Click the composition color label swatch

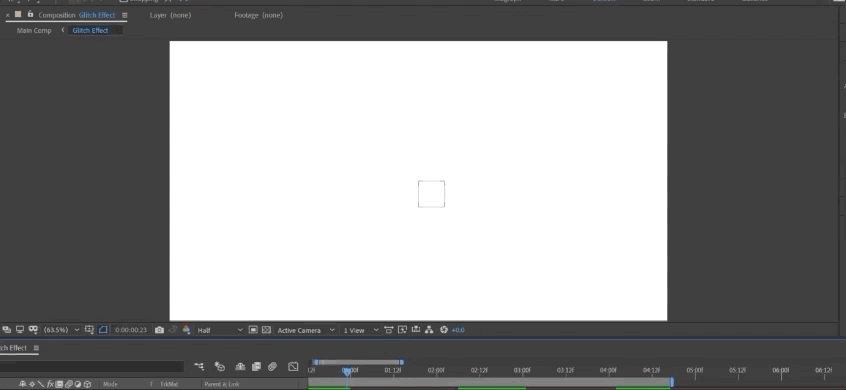(18, 15)
